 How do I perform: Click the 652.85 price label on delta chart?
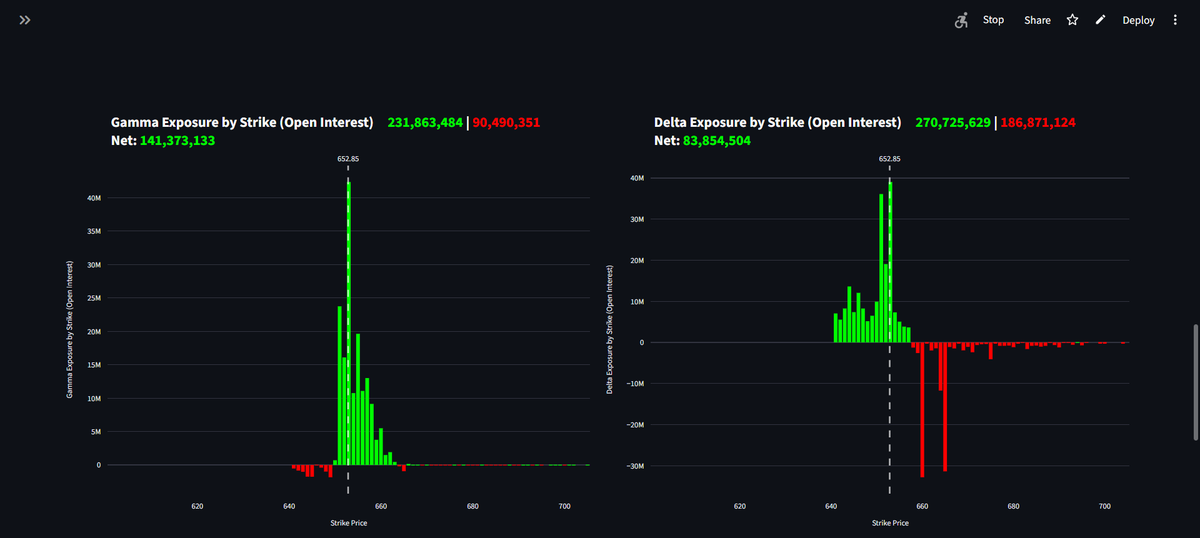(x=889, y=158)
